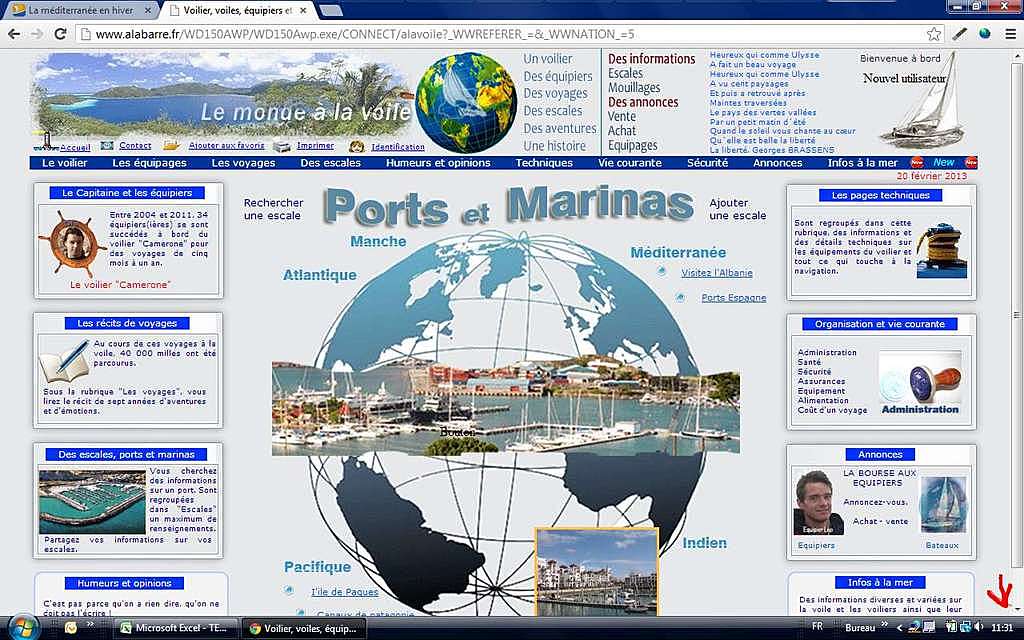Click the Identification link

(x=398, y=147)
